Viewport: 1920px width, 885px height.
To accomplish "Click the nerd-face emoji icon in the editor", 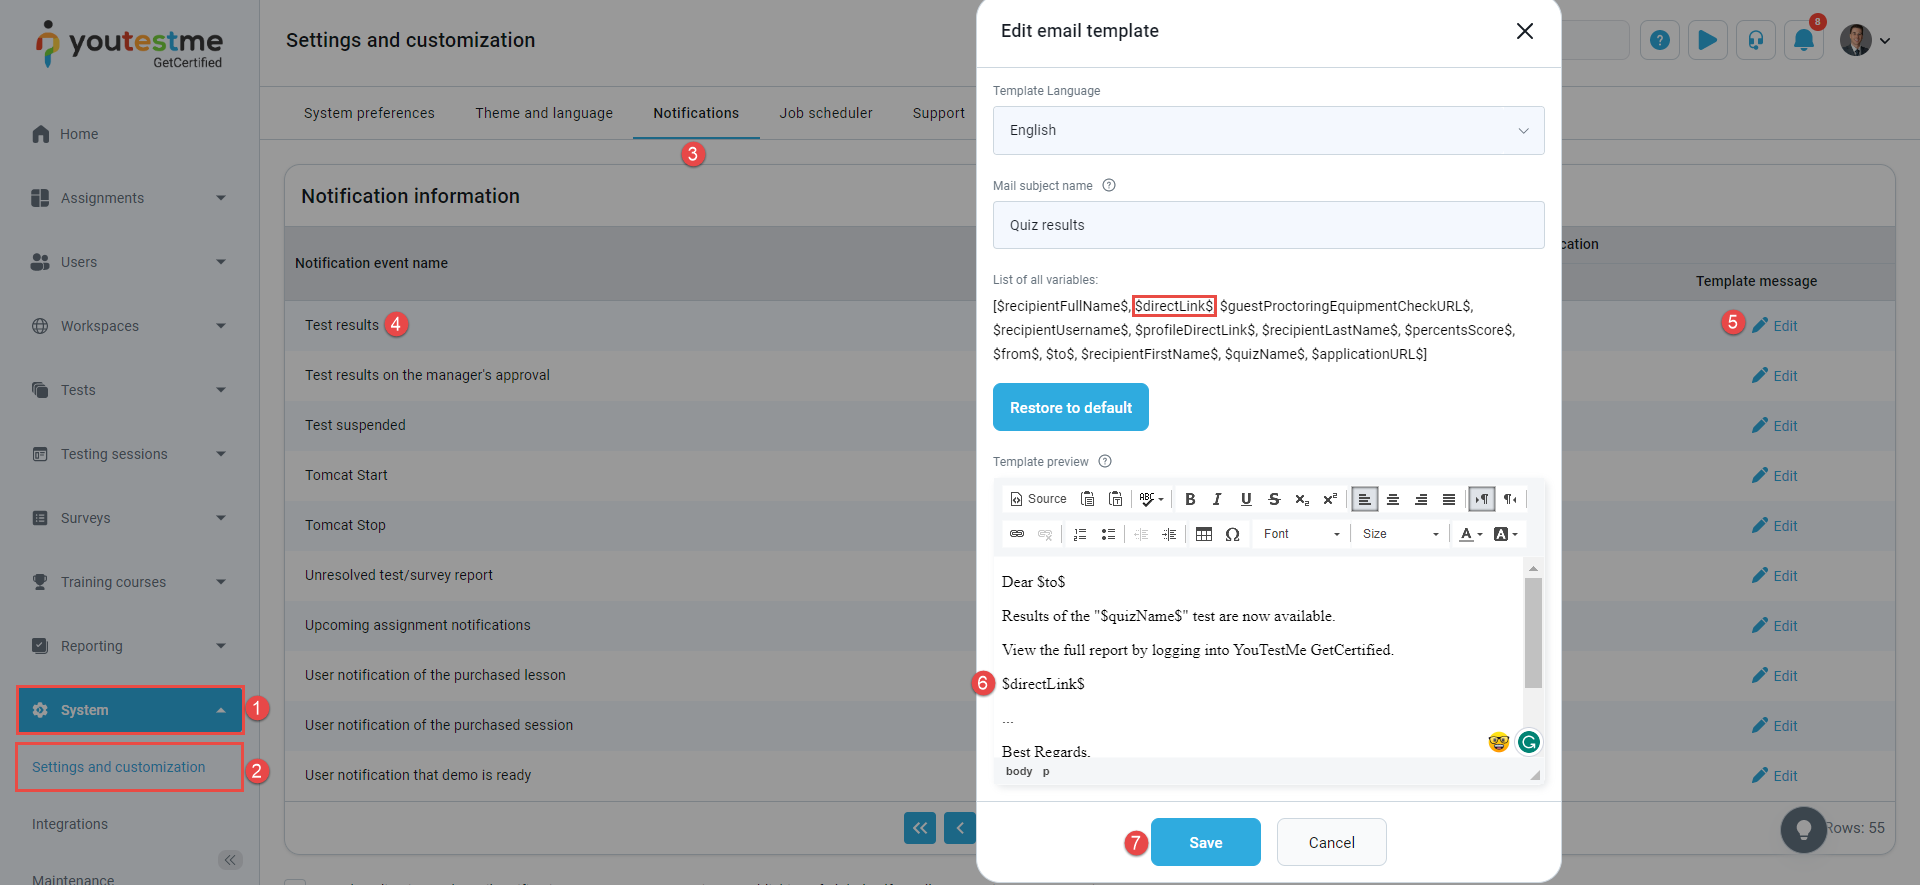I will pos(1498,742).
